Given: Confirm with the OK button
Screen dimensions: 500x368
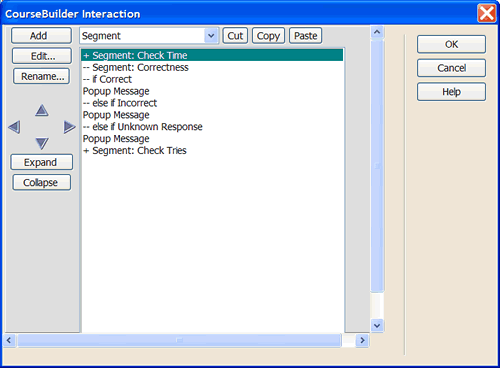Looking at the screenshot, I should click(x=451, y=44).
